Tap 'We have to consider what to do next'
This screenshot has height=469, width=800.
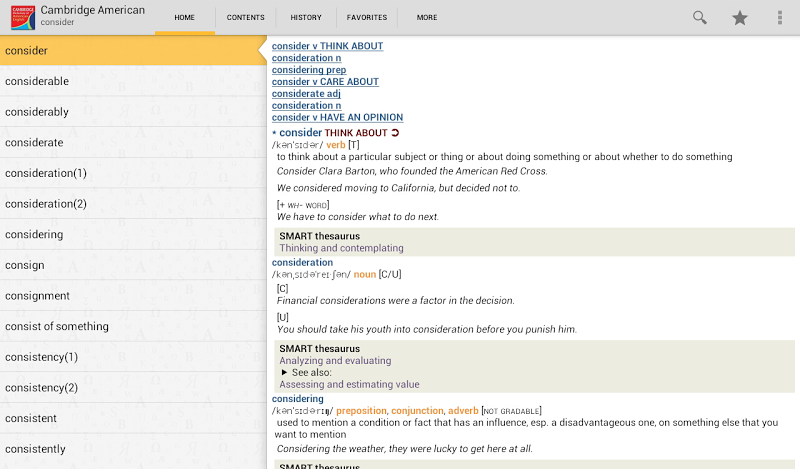click(x=358, y=217)
